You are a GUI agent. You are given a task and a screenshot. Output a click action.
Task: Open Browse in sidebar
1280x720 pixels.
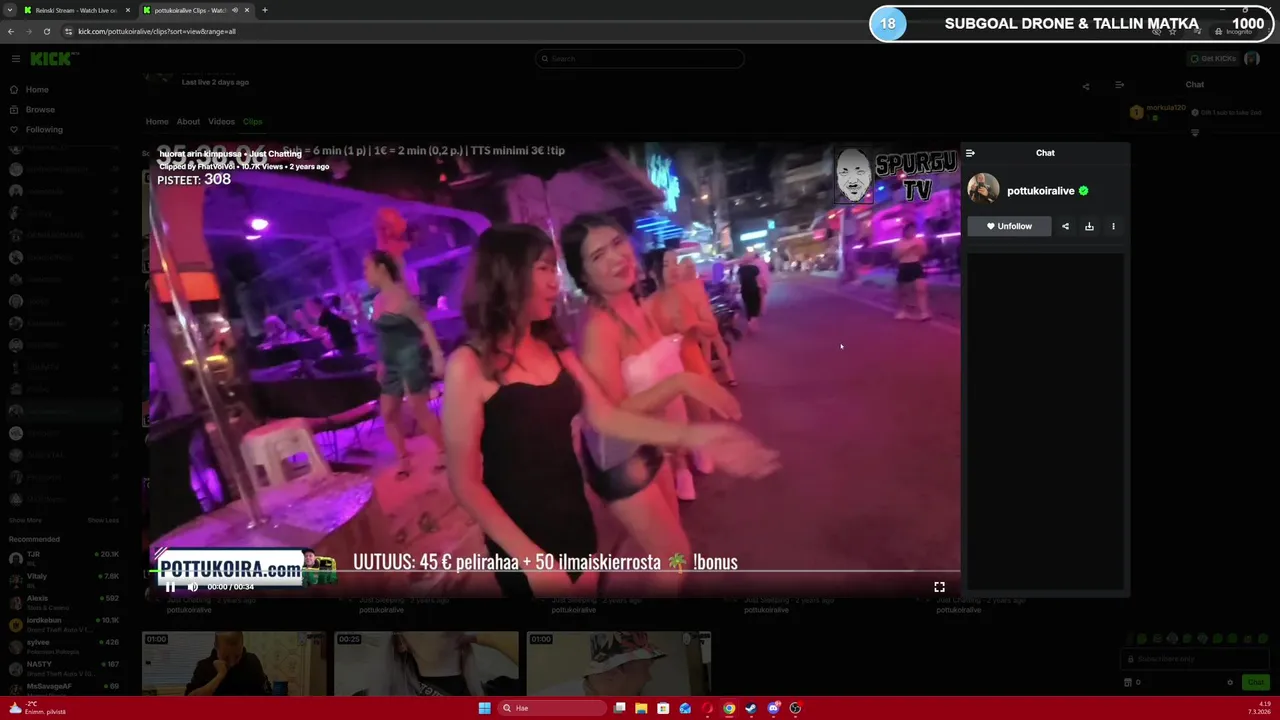pos(40,109)
